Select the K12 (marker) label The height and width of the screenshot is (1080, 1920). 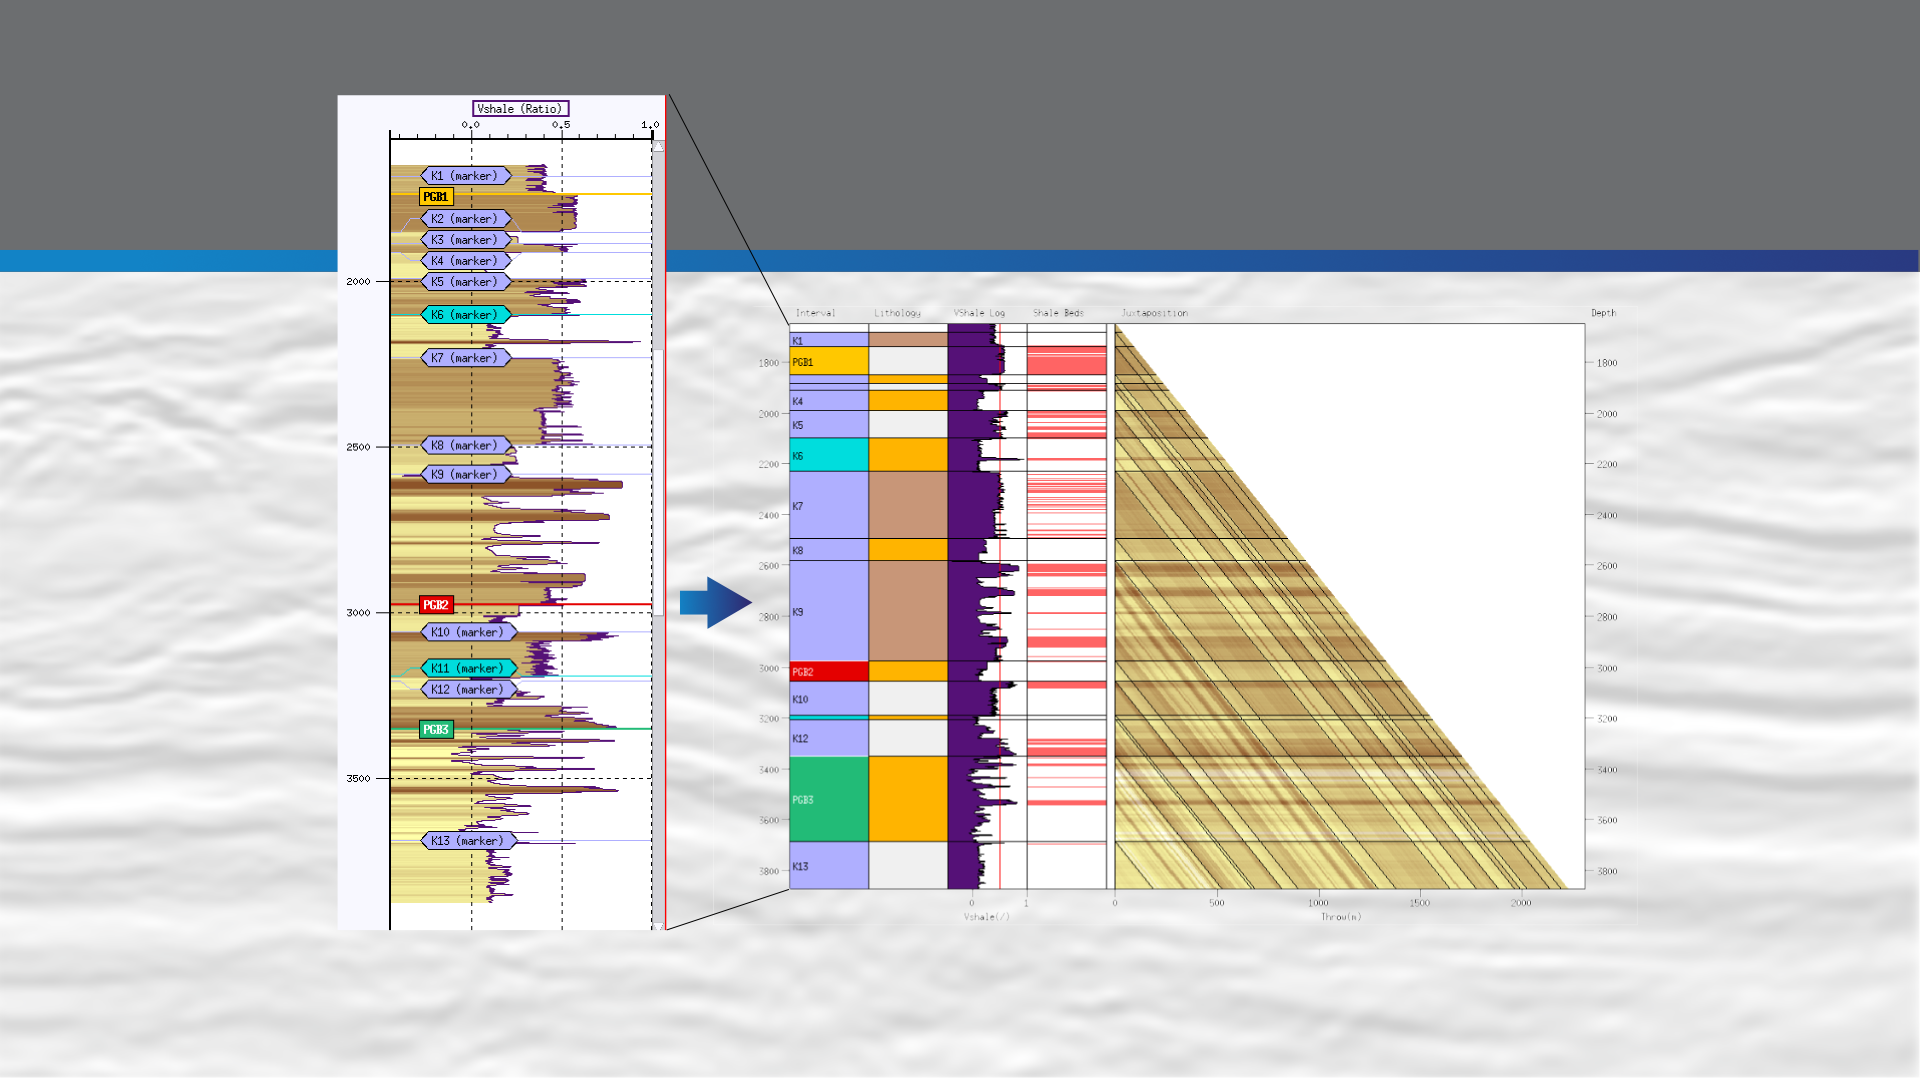click(x=469, y=690)
